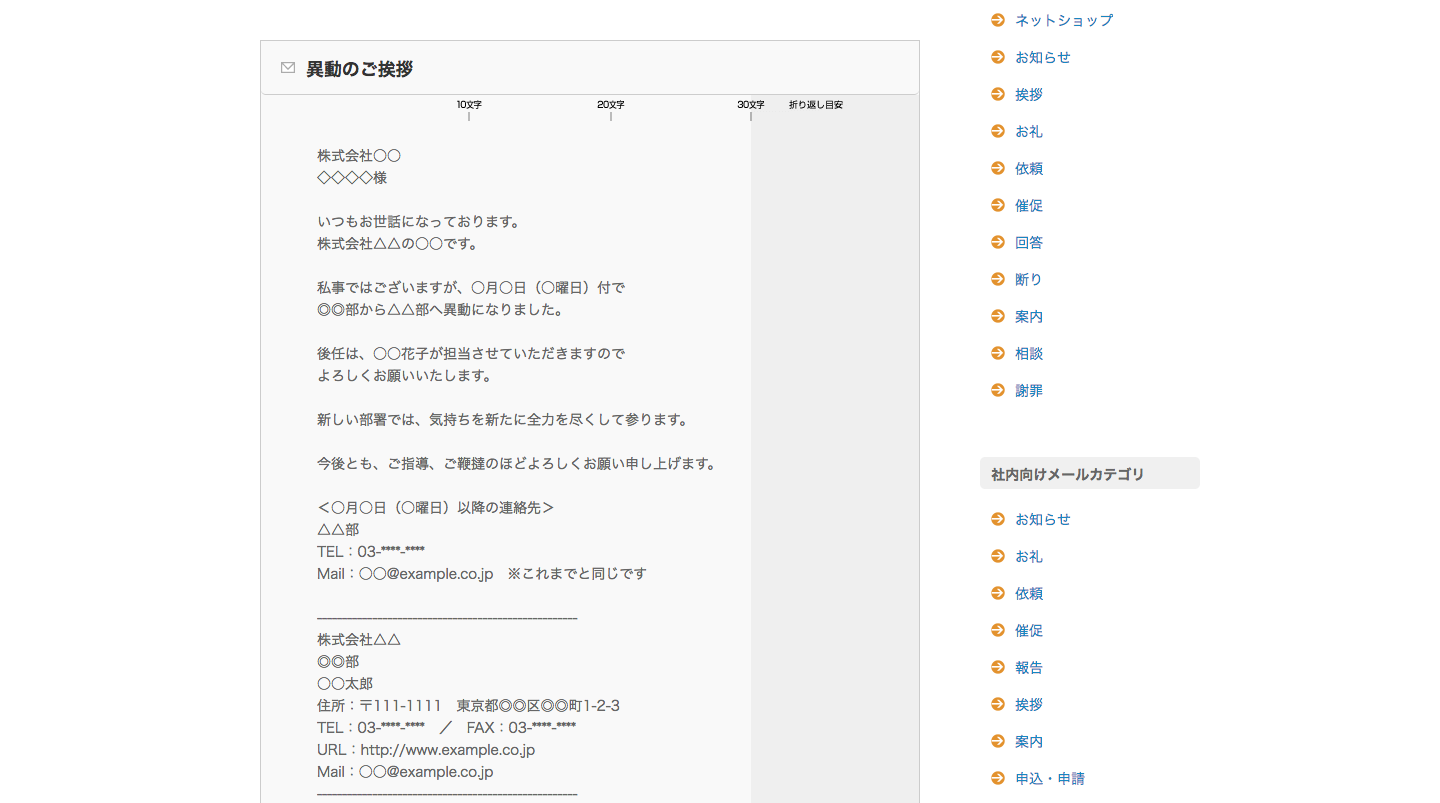Viewport: 1440px width, 803px height.
Task: Click the arrow icon next to 断り
Action: click(x=997, y=279)
